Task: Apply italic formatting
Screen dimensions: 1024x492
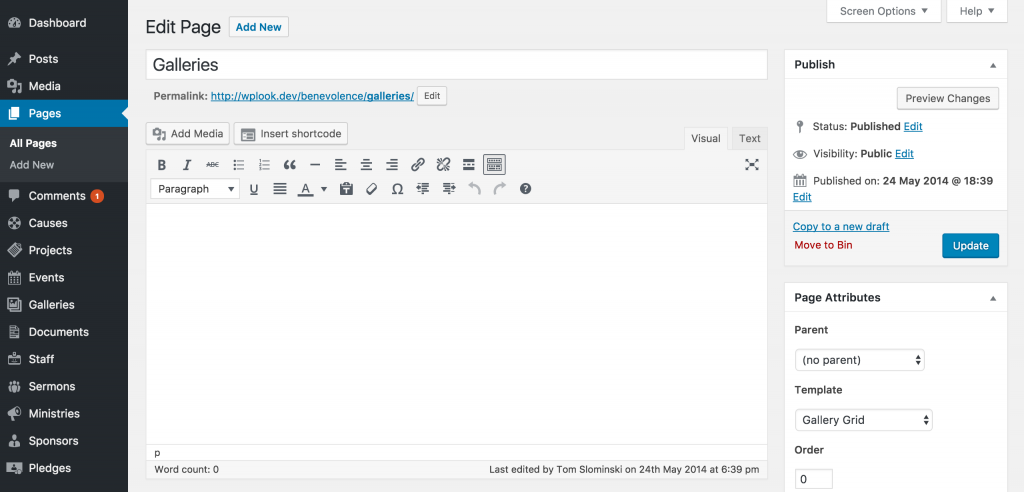Action: point(187,165)
